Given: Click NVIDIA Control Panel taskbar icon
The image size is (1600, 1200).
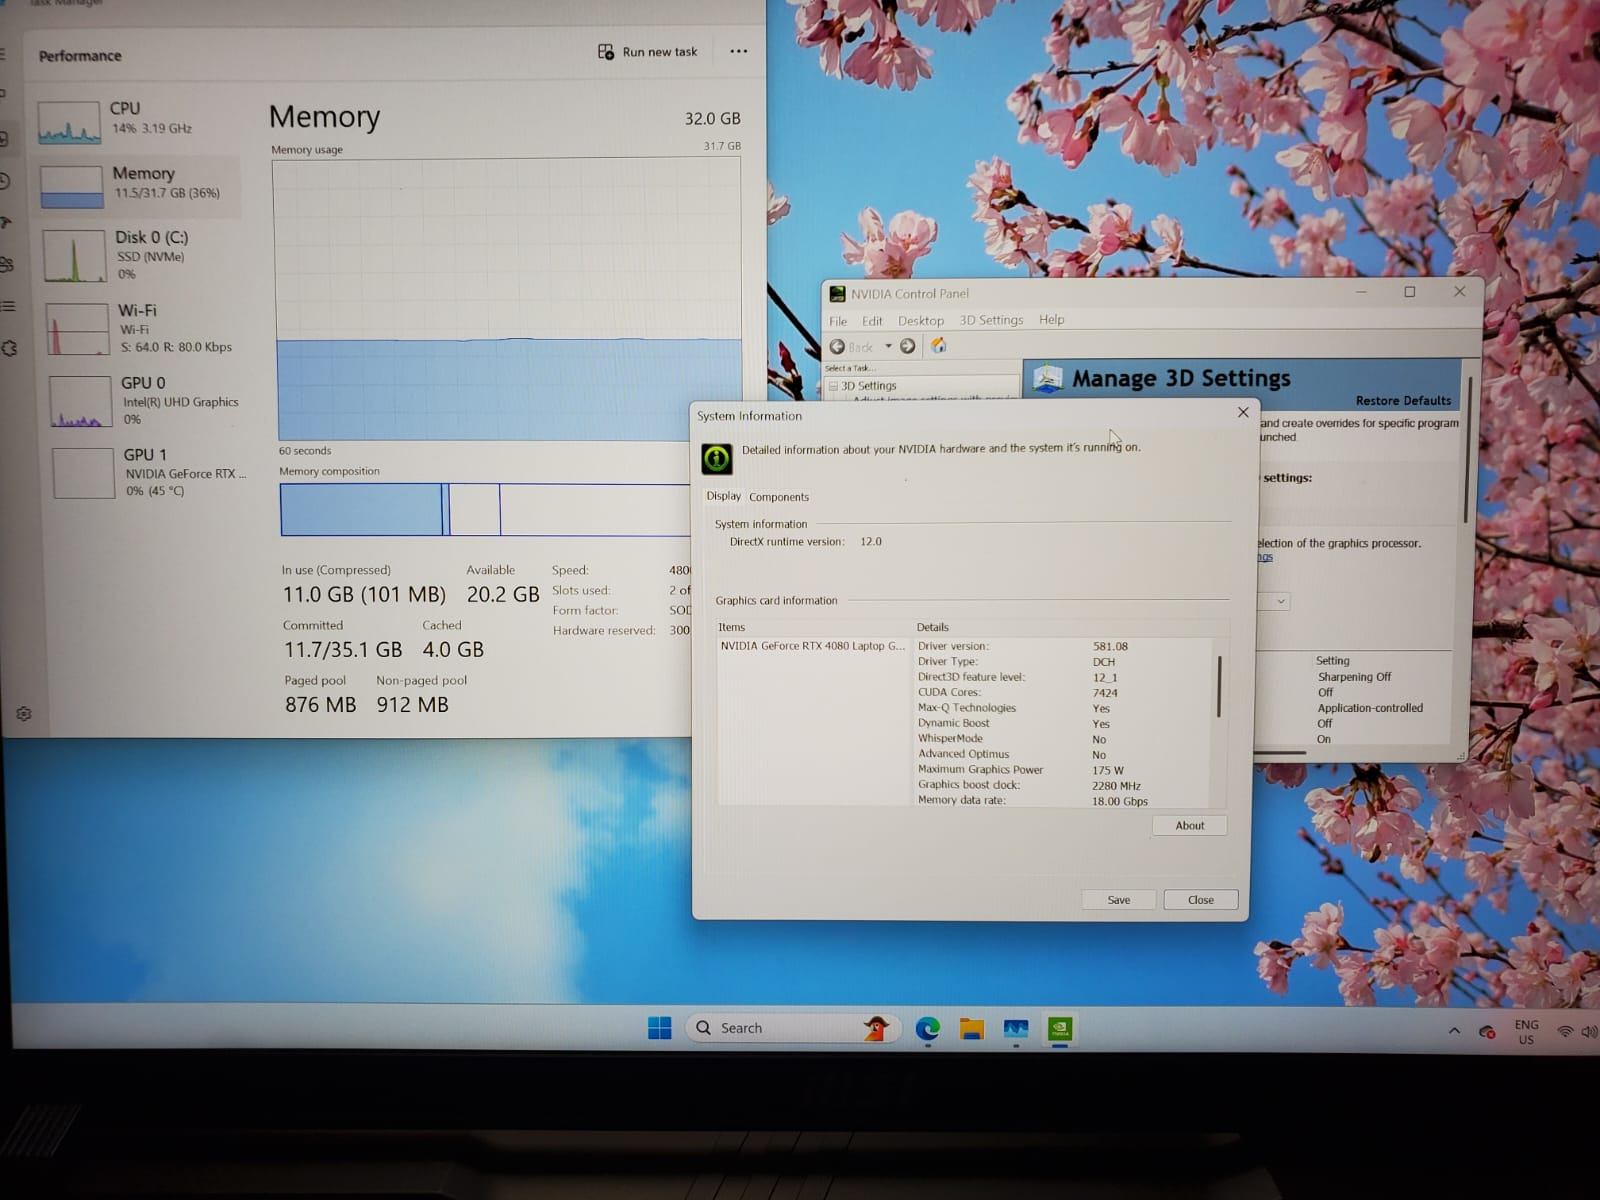Looking at the screenshot, I should (1060, 1028).
